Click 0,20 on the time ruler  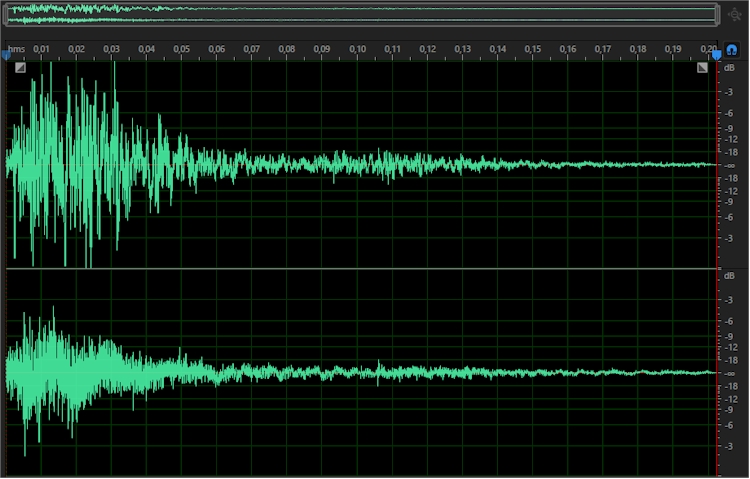[709, 49]
